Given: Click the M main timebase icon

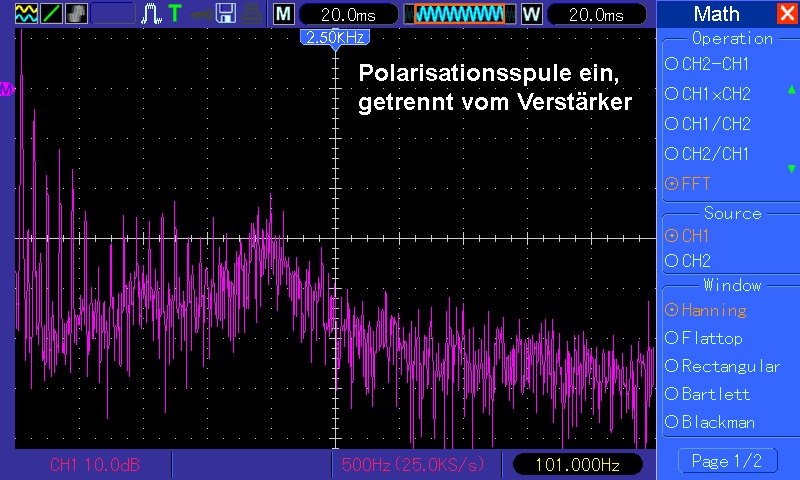Looking at the screenshot, I should (284, 14).
